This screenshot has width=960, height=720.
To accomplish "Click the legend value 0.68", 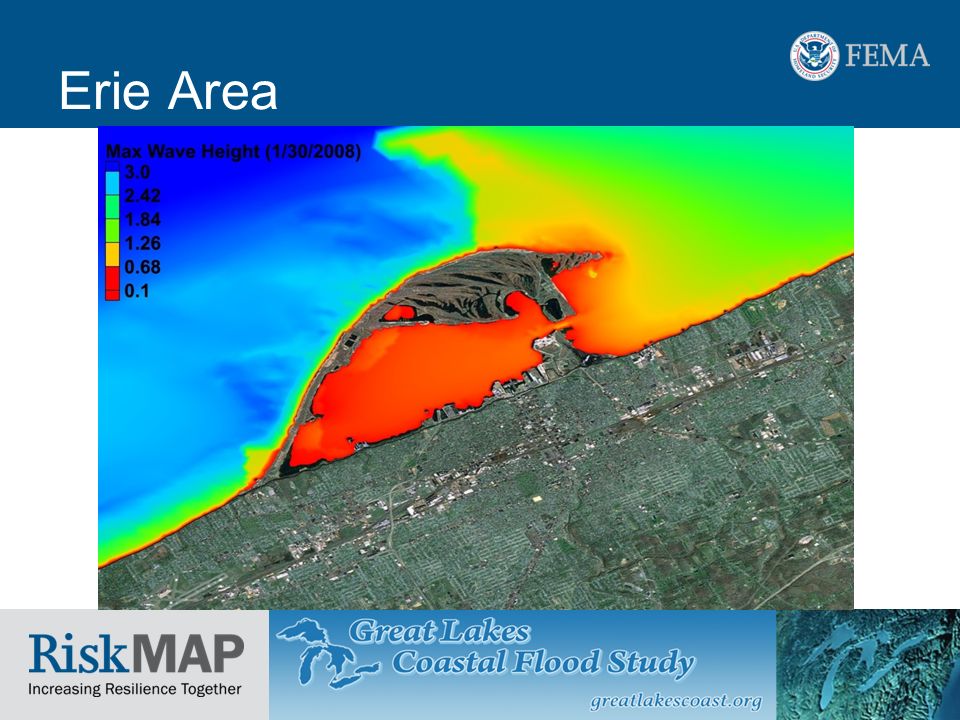I will pos(142,268).
